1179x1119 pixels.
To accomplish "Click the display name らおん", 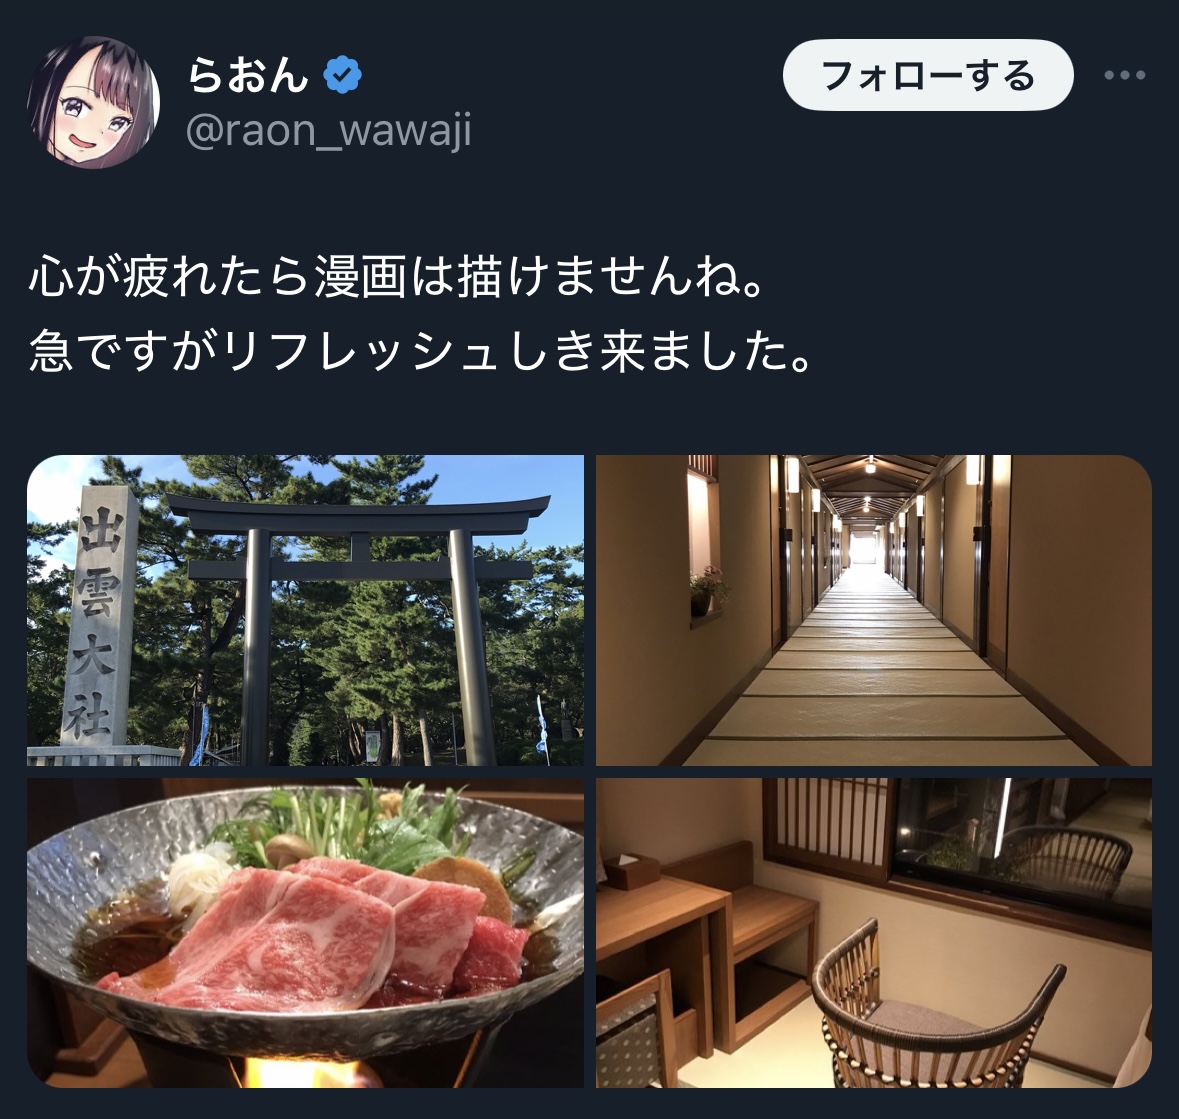I will click(x=249, y=75).
